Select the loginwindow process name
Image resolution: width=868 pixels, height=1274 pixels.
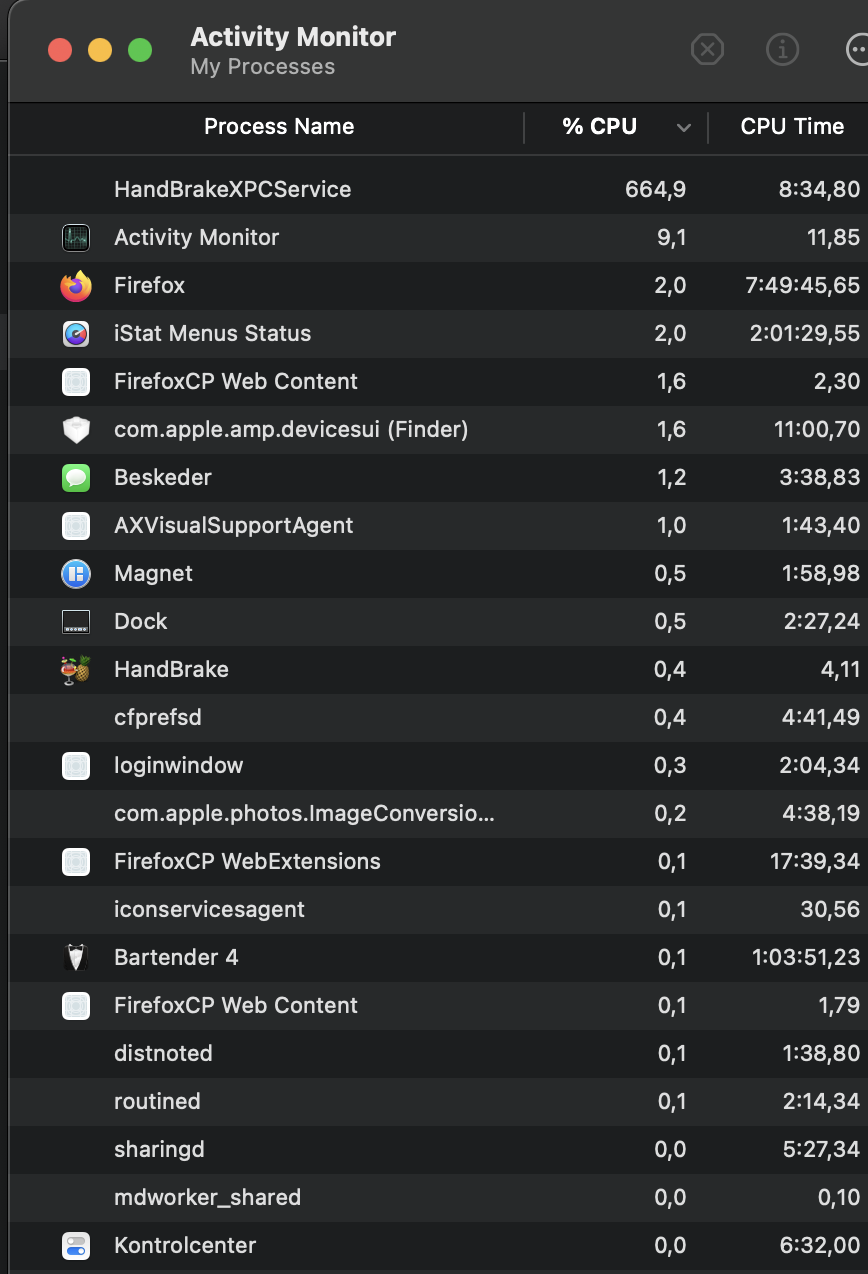pos(178,765)
